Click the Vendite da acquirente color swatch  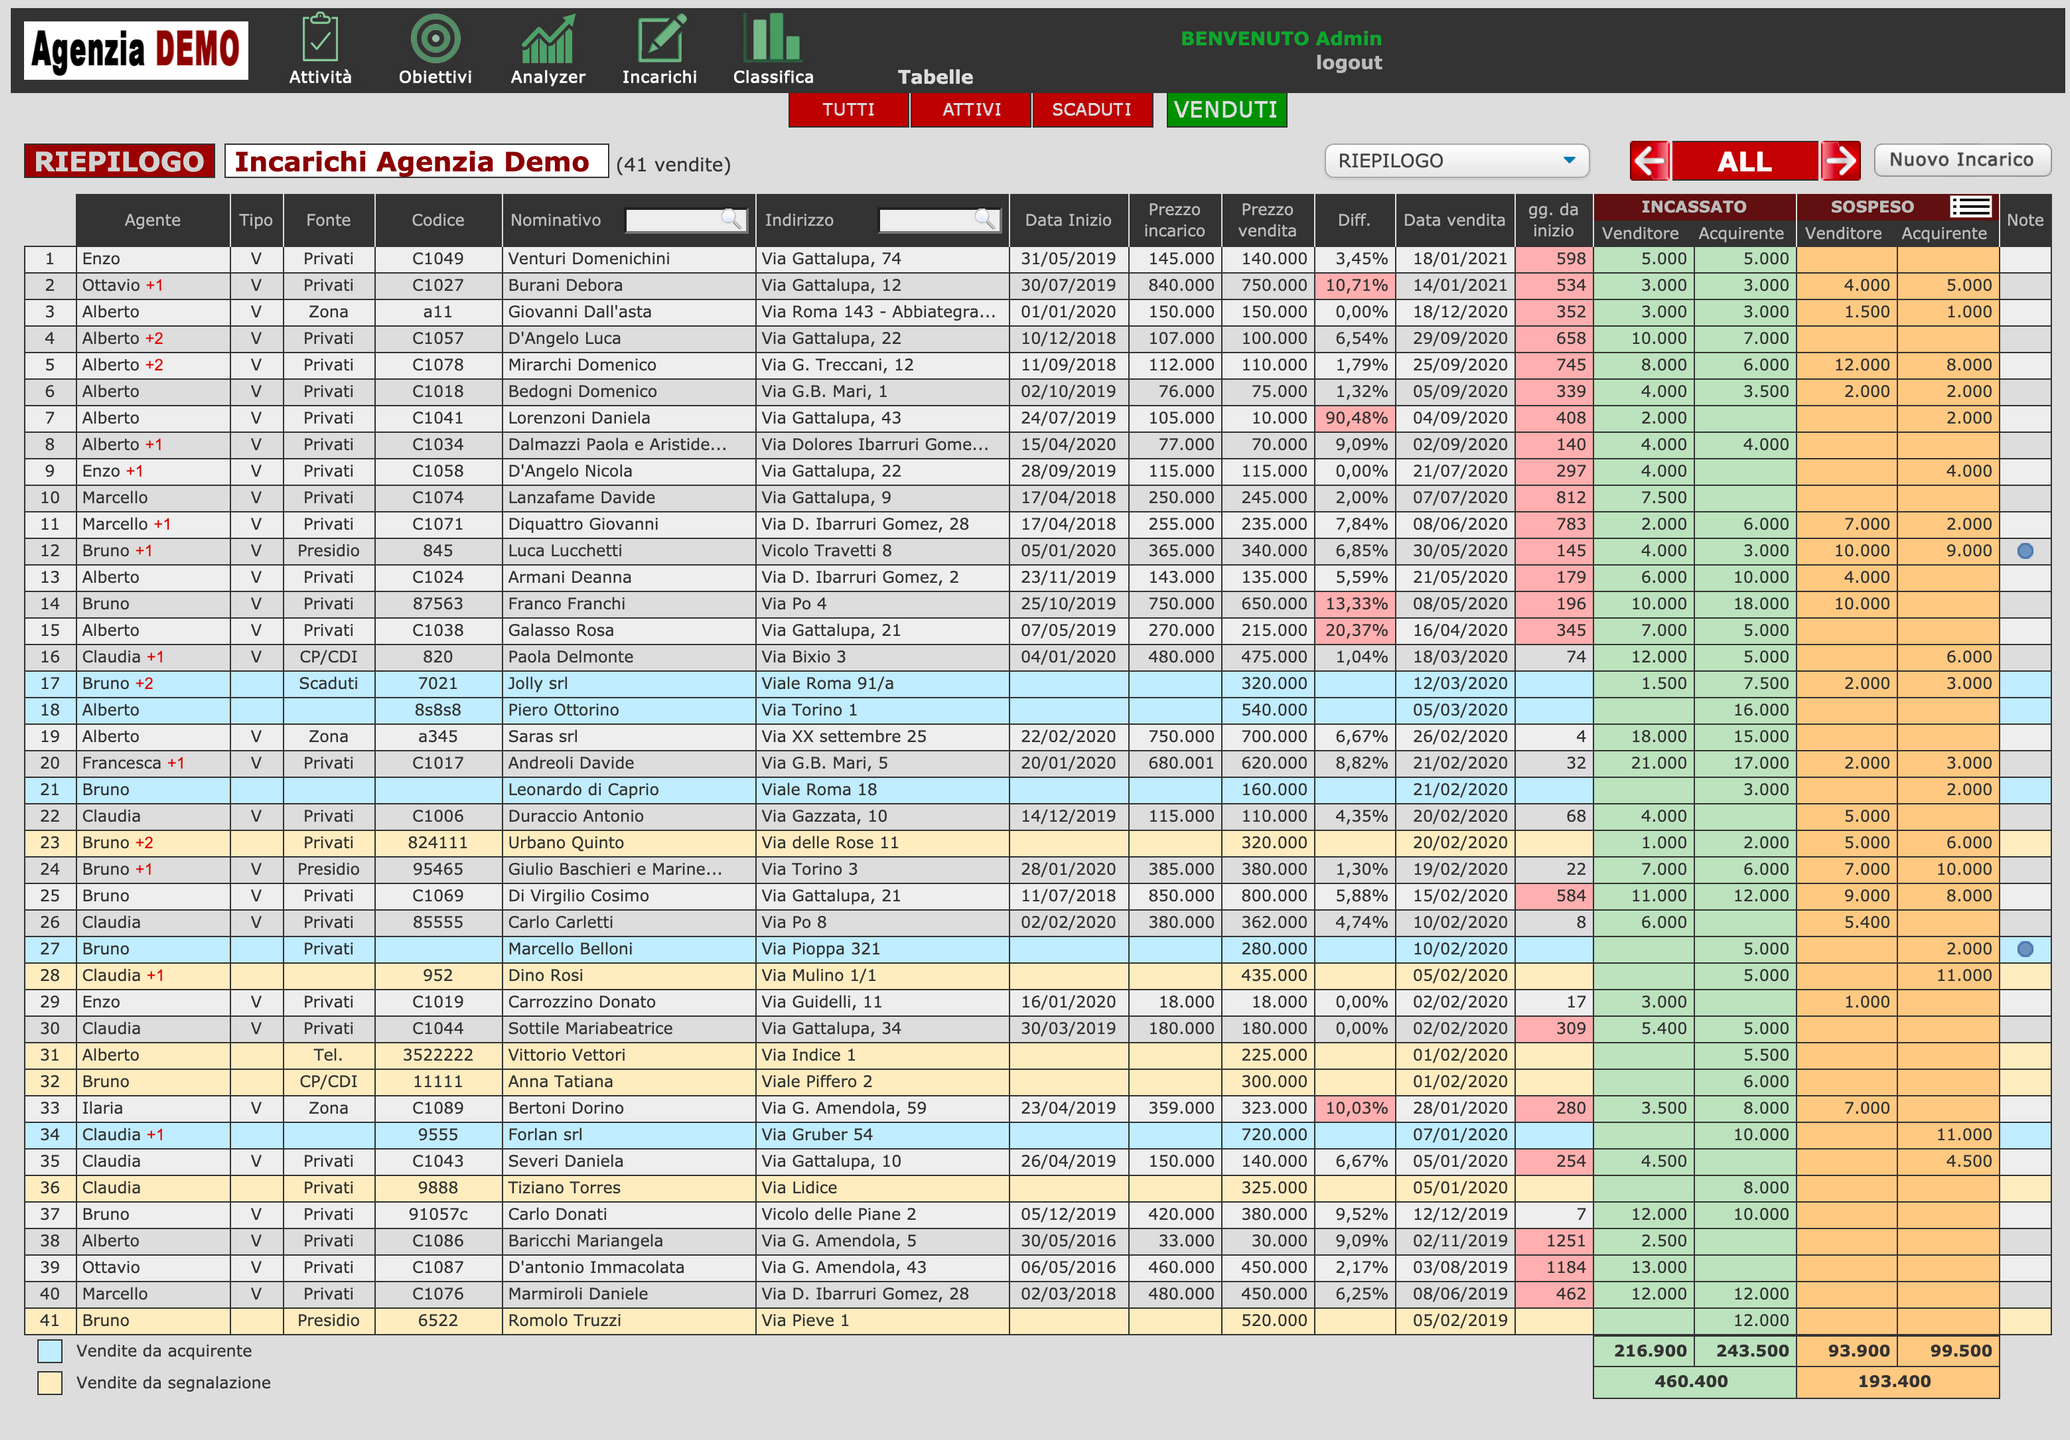point(50,1351)
